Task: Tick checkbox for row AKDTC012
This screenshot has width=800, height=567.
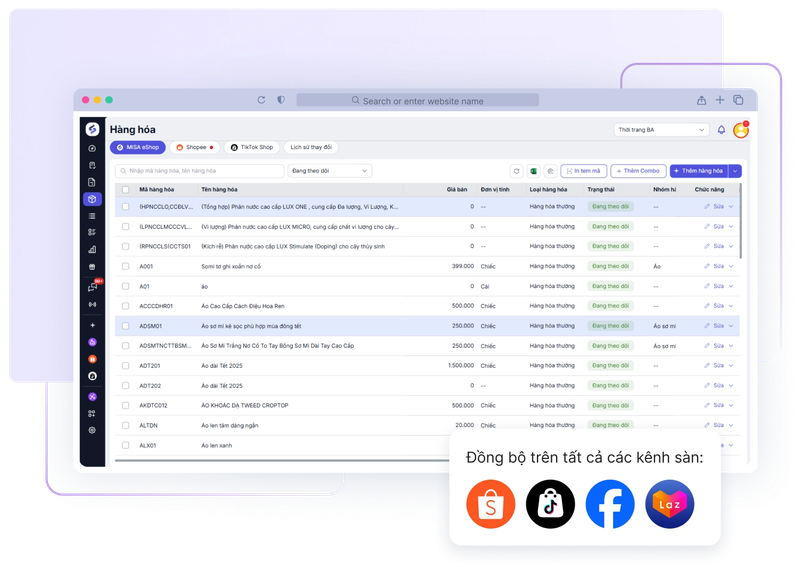Action: (126, 405)
